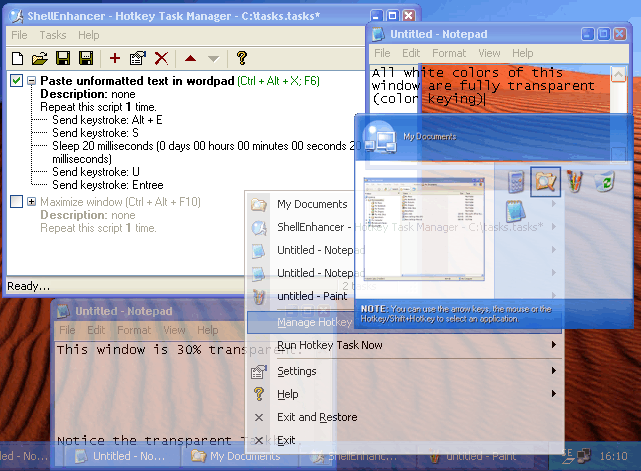Select 'Send keystroke: U' row

[x=96, y=172]
